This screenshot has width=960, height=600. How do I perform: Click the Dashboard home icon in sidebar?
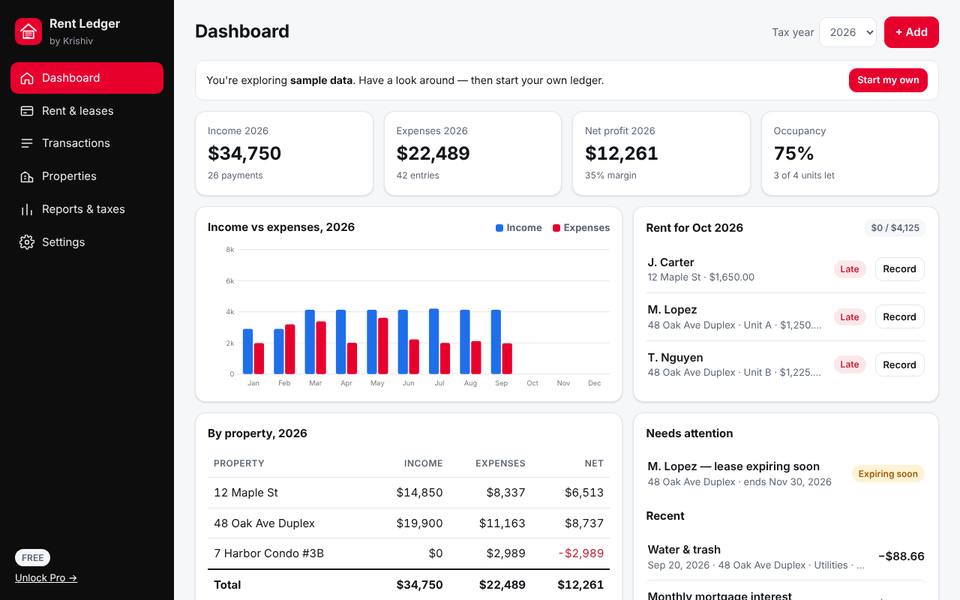[26, 78]
